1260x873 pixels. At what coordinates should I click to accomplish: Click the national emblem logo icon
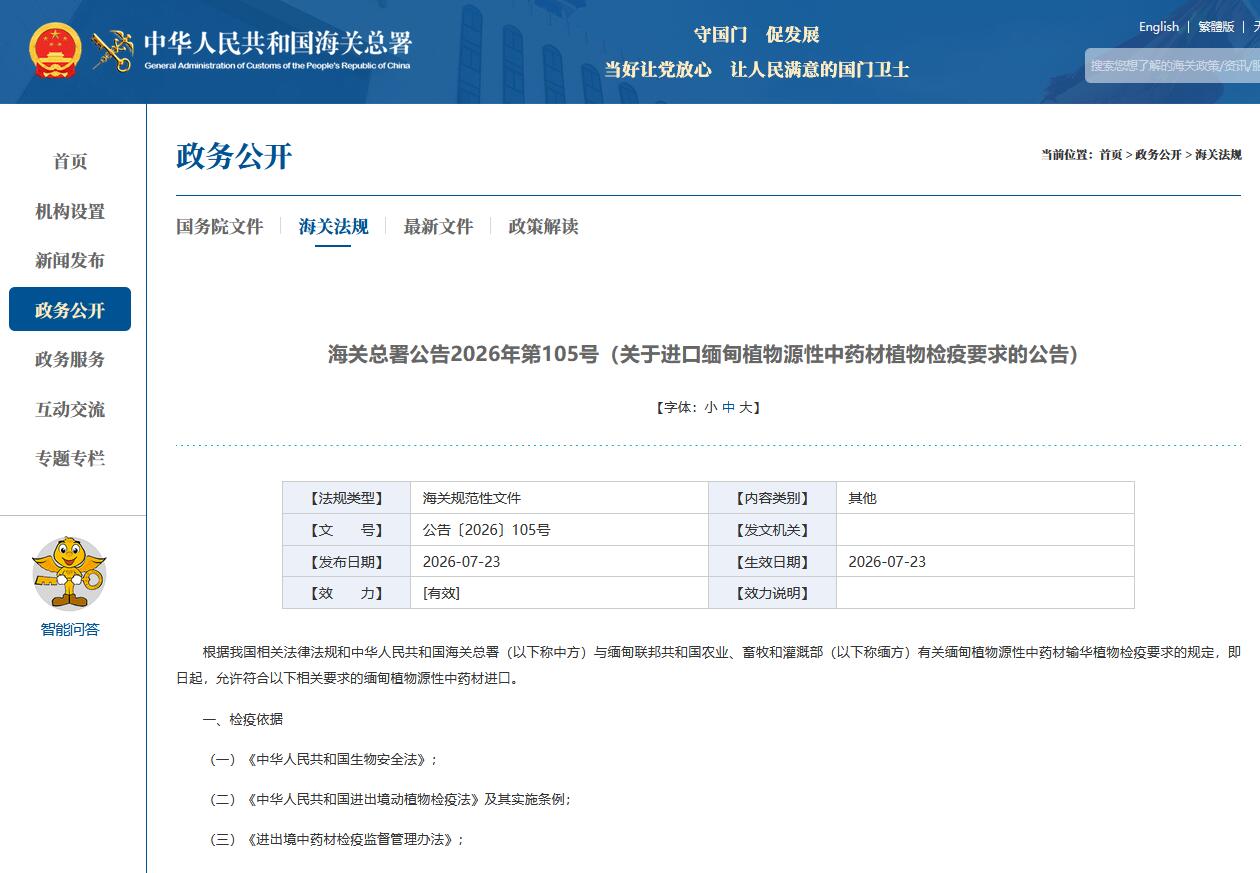click(x=55, y=51)
